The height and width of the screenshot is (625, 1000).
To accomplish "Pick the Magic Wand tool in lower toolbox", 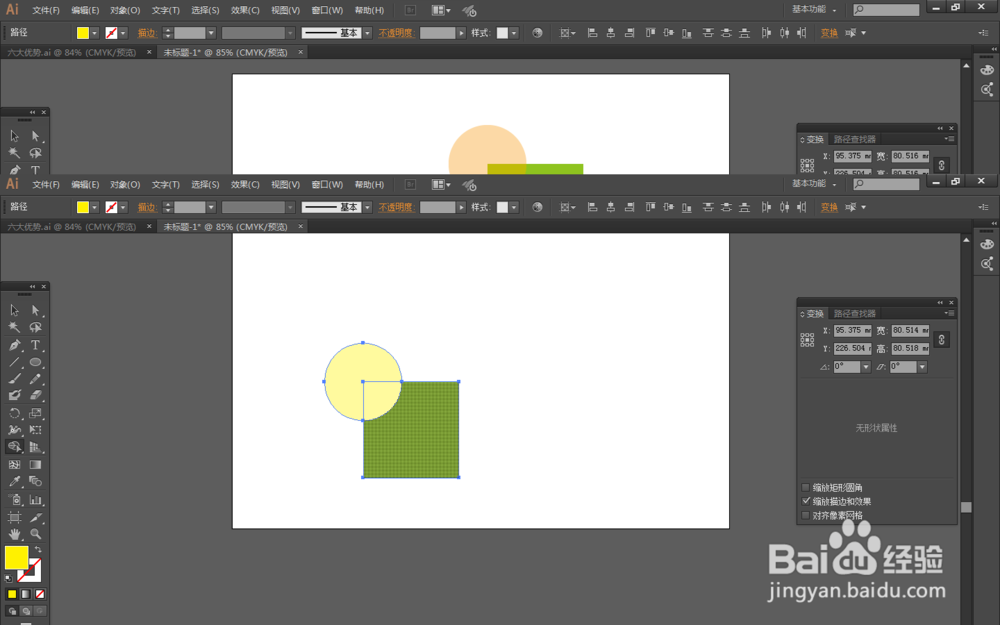I will (x=14, y=327).
